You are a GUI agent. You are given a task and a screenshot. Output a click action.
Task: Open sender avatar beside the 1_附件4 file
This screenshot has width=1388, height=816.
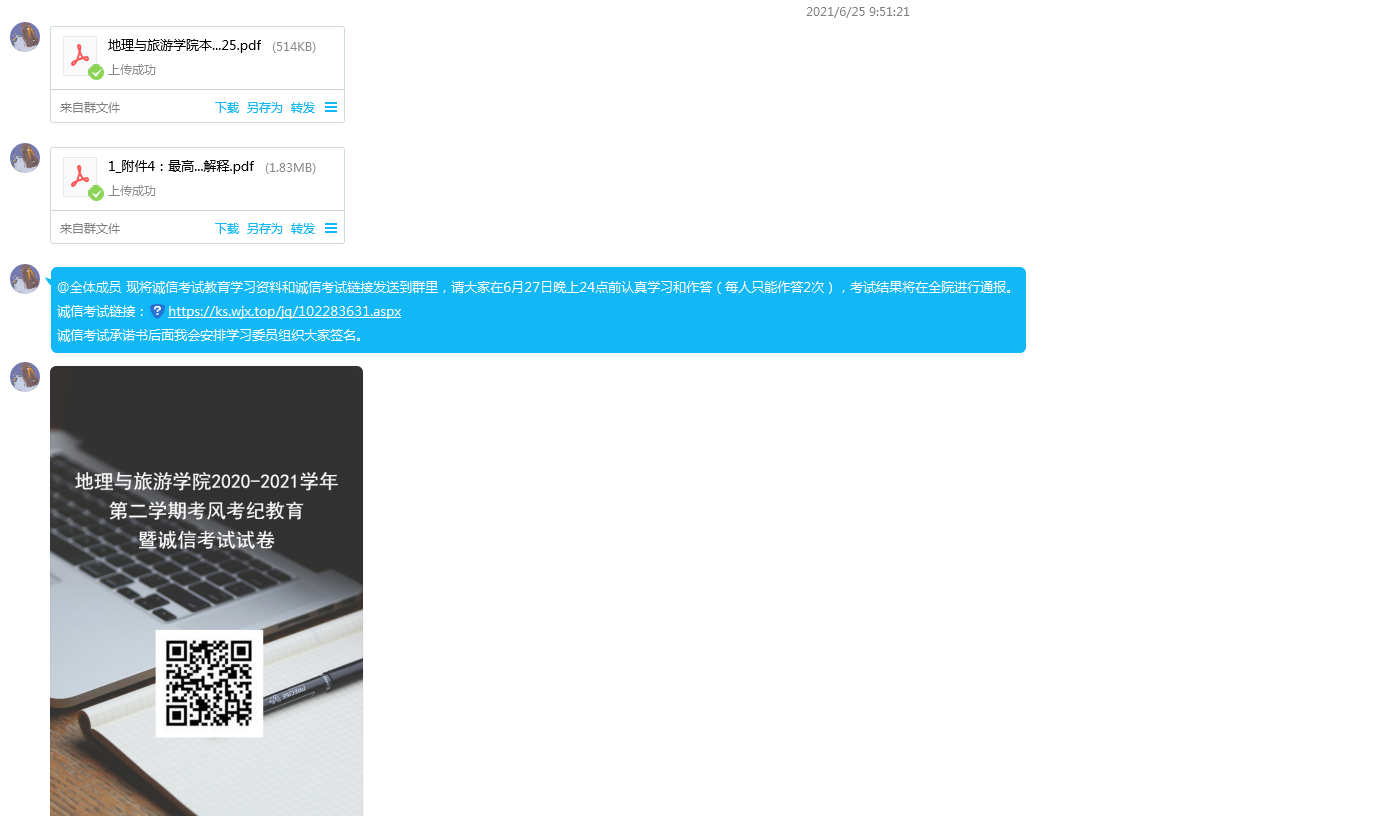pyautogui.click(x=25, y=158)
